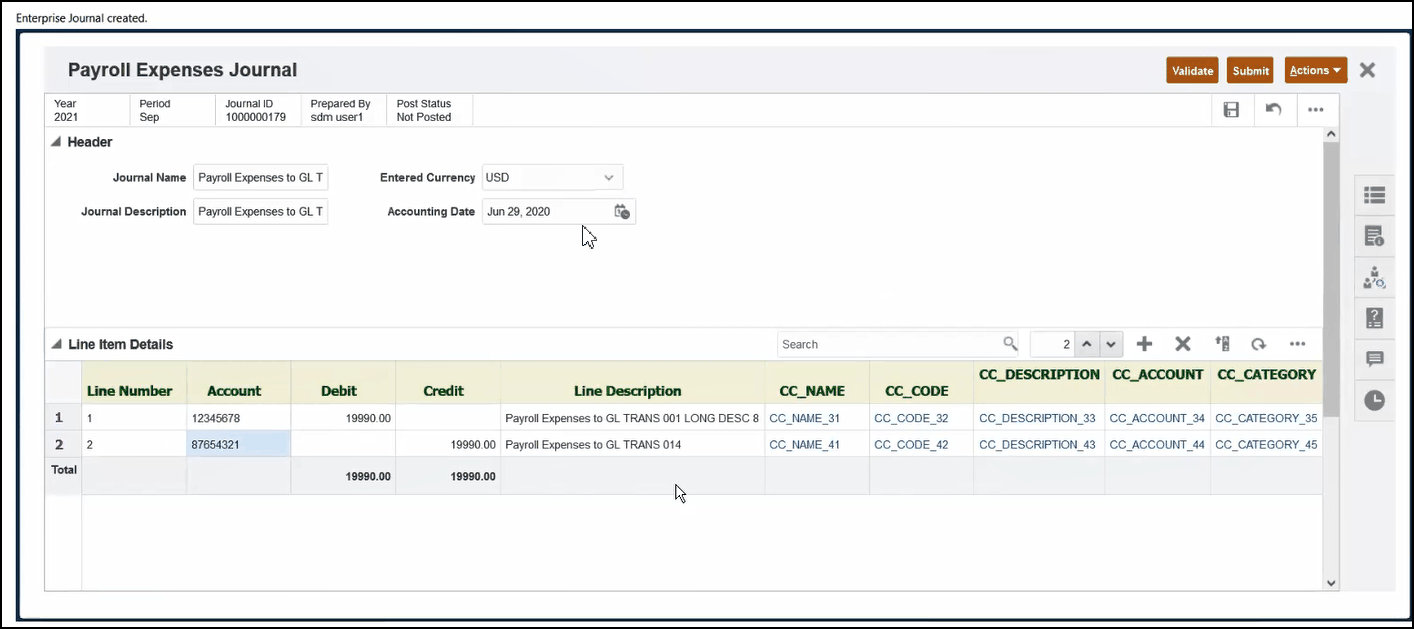Delete line item with the X icon
Image resolution: width=1414 pixels, height=629 pixels.
(1182, 344)
